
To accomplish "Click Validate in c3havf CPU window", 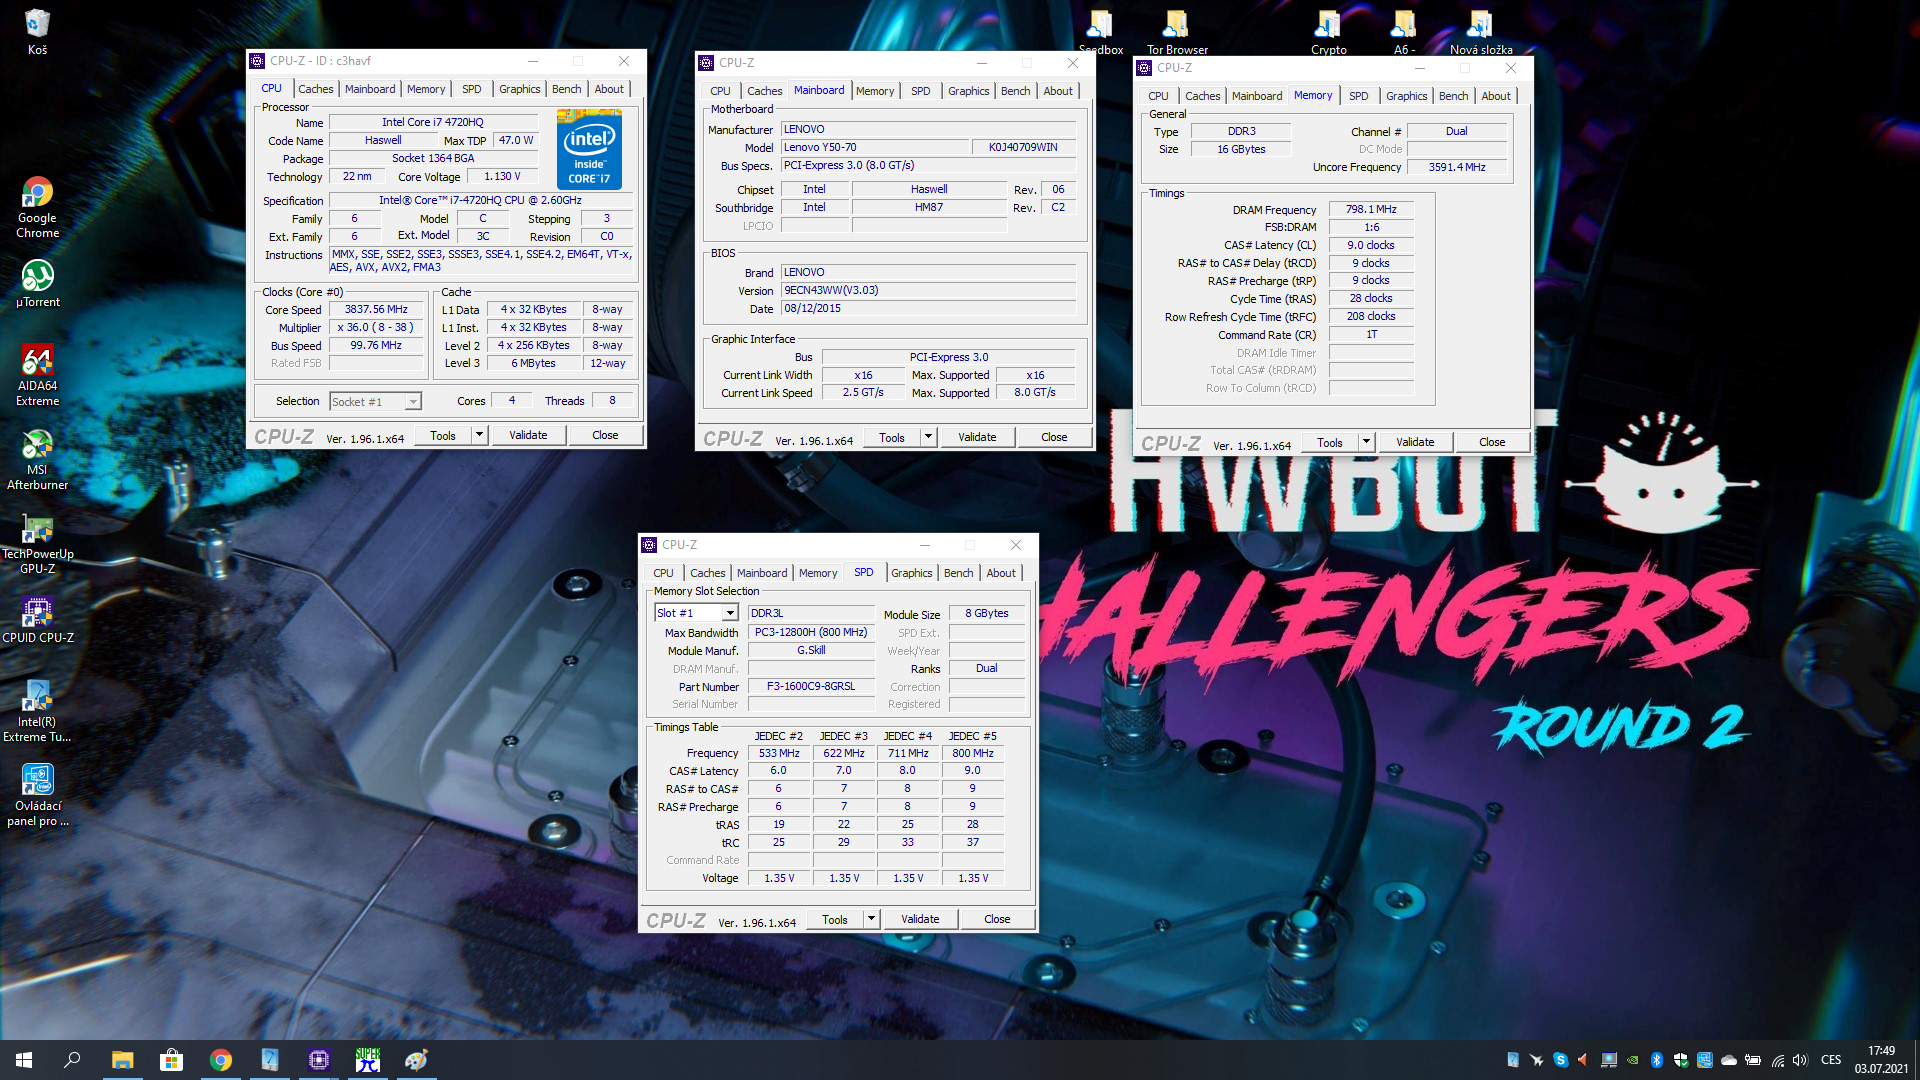I will pos(528,435).
